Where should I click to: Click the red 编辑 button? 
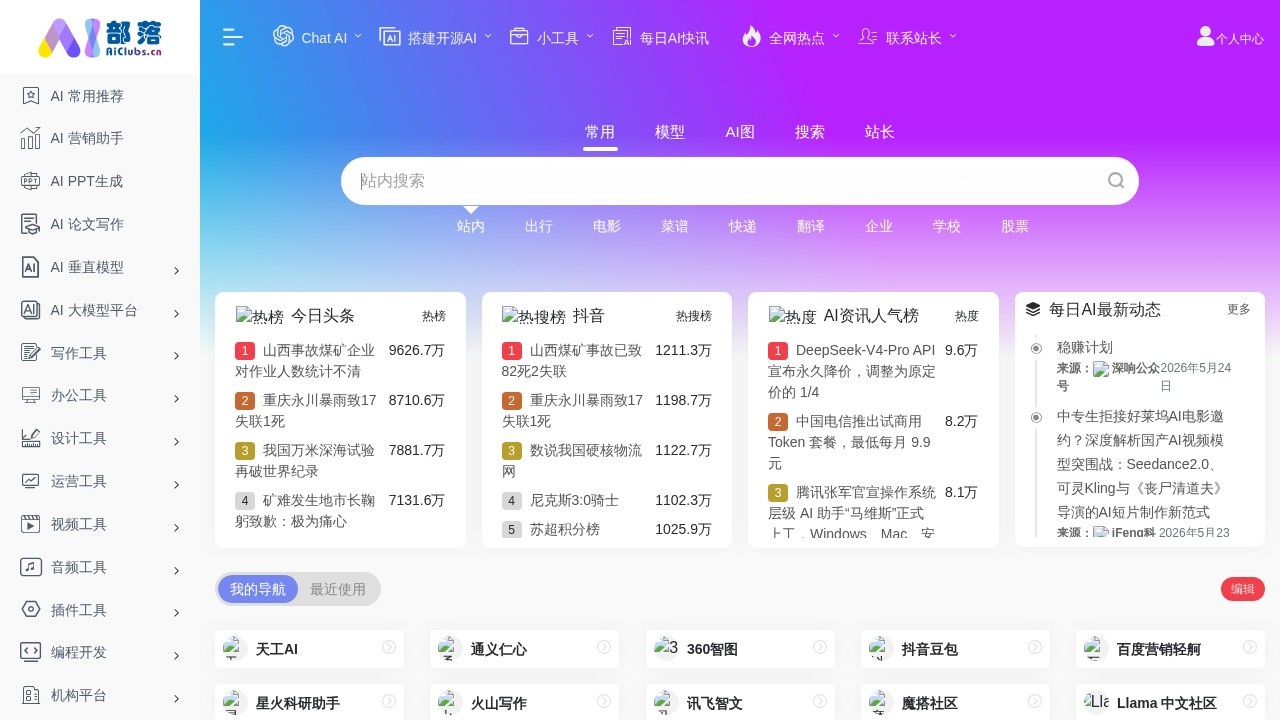point(1243,589)
